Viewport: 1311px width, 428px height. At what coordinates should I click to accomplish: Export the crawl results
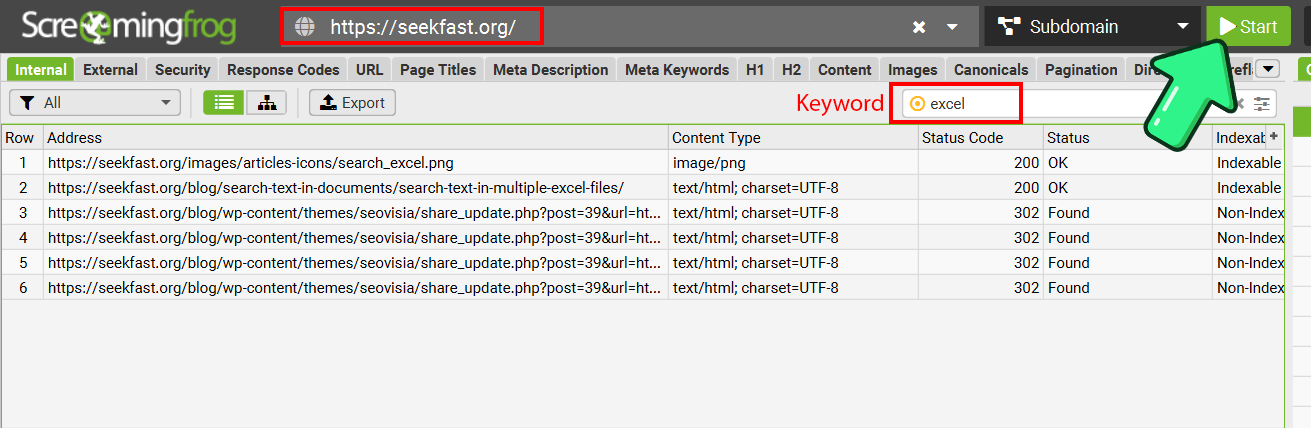pyautogui.click(x=352, y=103)
